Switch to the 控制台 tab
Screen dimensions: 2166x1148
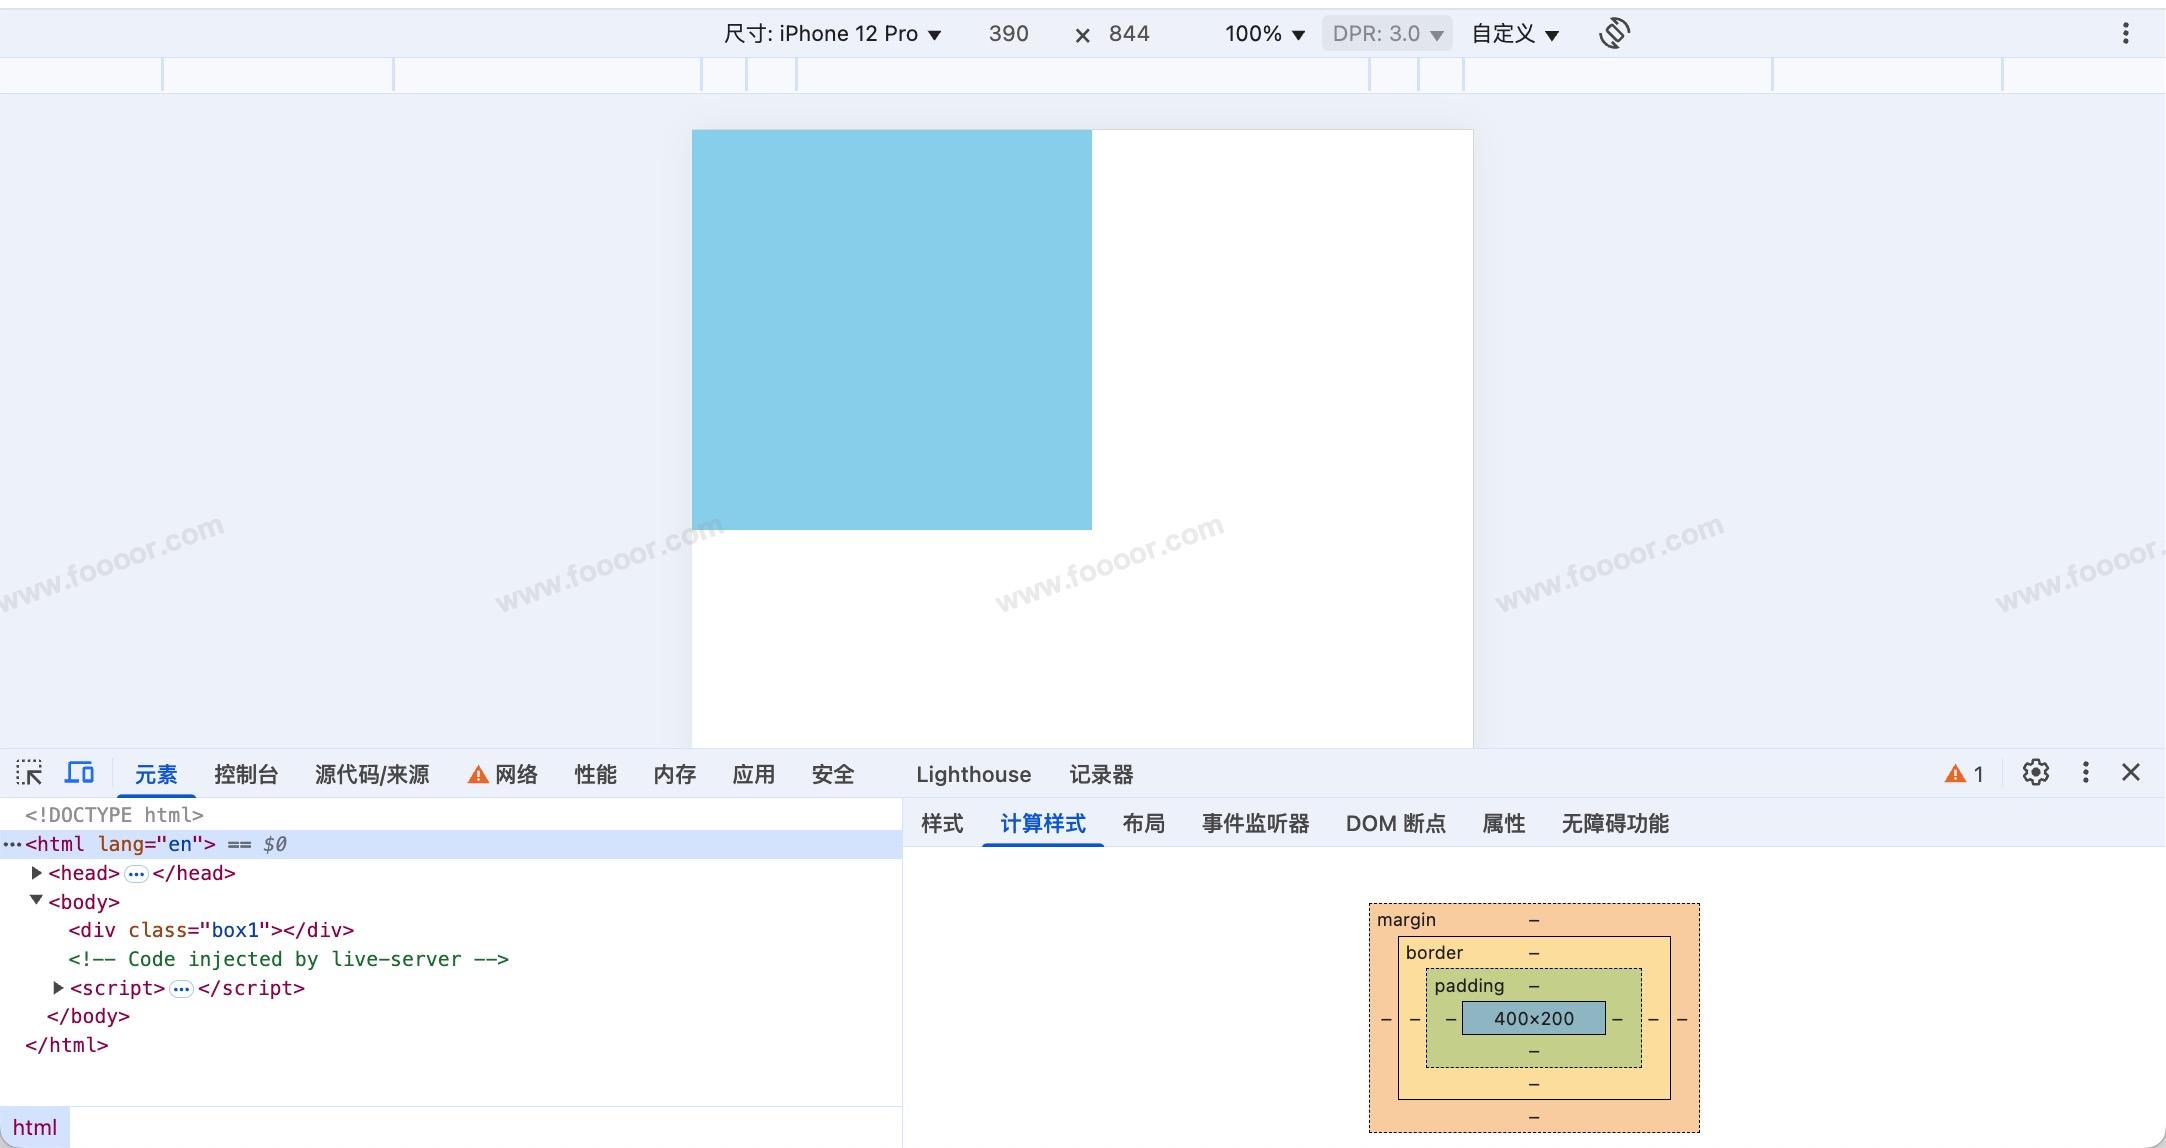tap(245, 775)
